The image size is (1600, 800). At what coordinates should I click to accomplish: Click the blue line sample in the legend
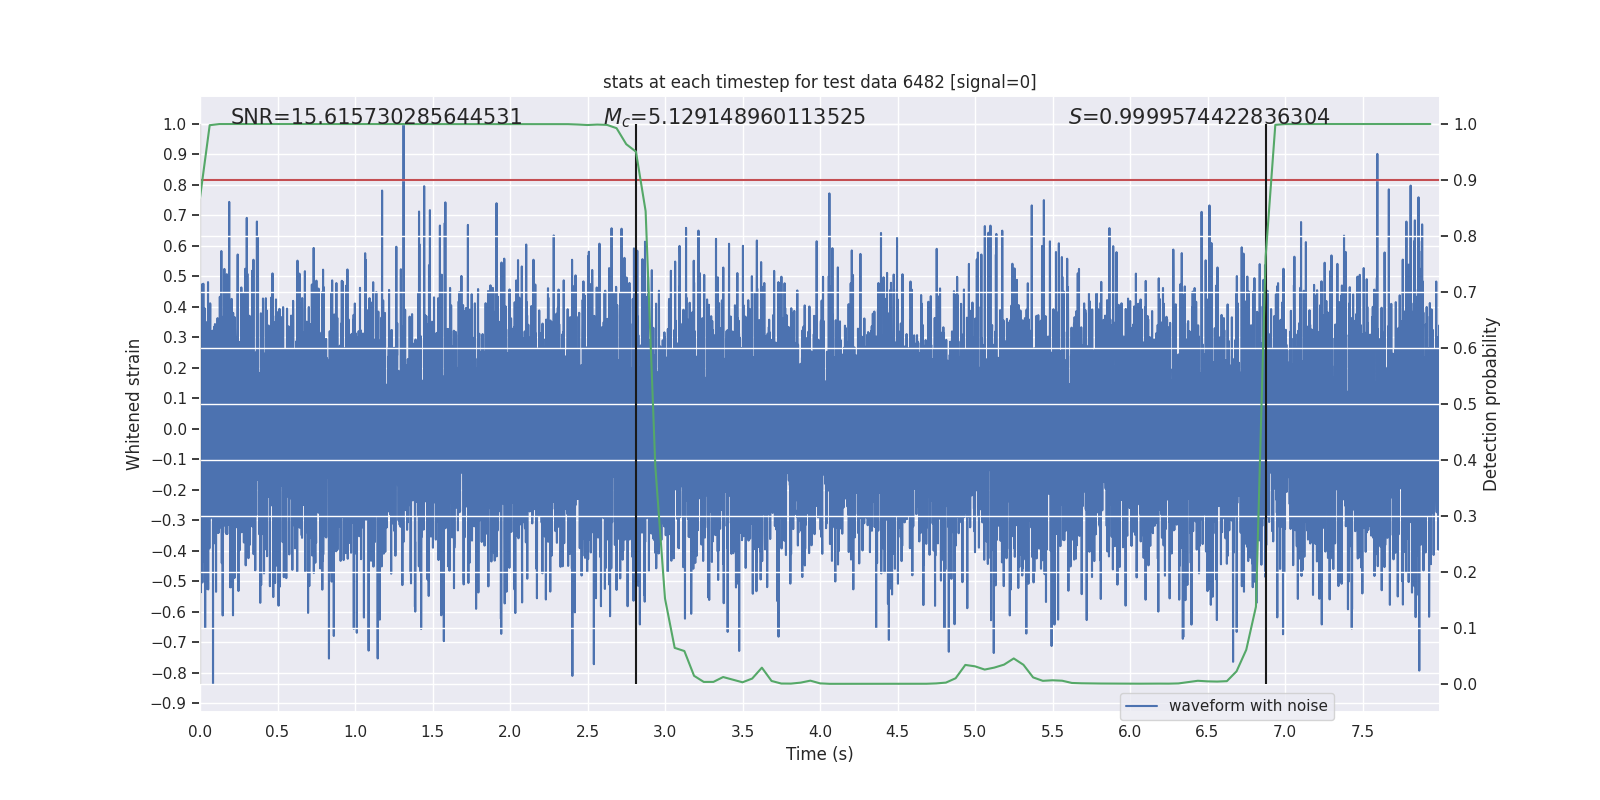pyautogui.click(x=1142, y=706)
